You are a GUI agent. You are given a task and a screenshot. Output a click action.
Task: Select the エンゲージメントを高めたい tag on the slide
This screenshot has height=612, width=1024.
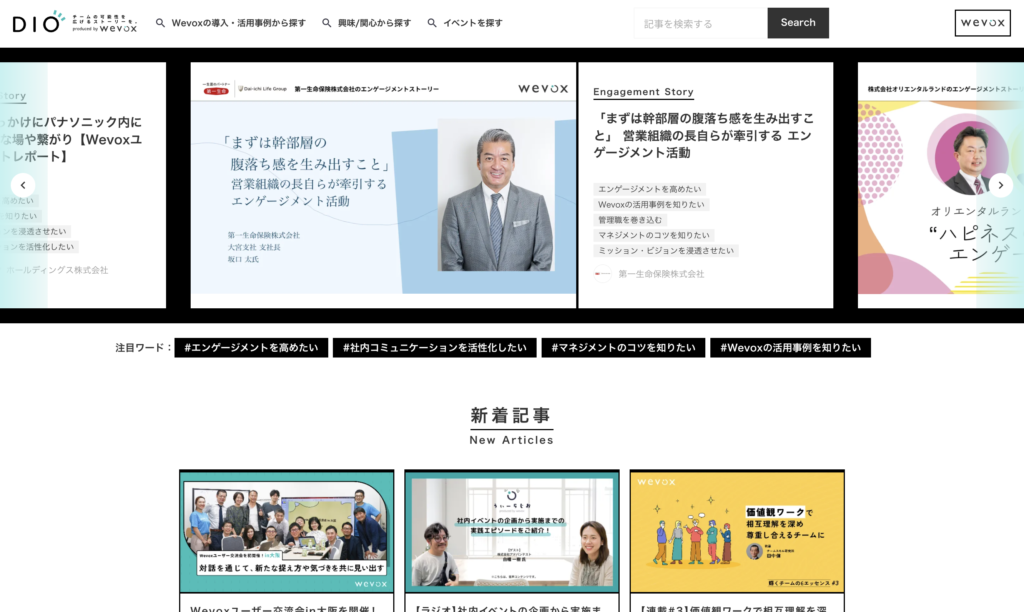[x=650, y=189]
